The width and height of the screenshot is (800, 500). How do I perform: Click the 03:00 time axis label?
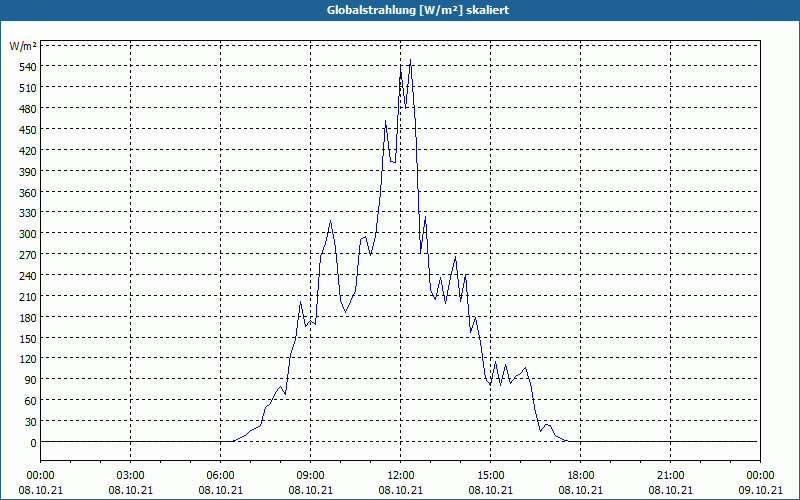[131, 476]
